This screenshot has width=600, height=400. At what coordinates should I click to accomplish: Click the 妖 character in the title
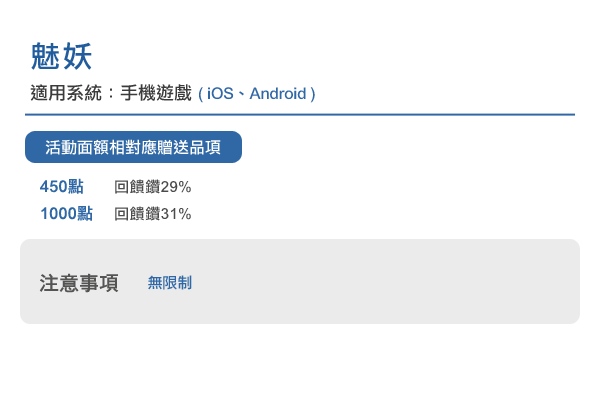77,56
